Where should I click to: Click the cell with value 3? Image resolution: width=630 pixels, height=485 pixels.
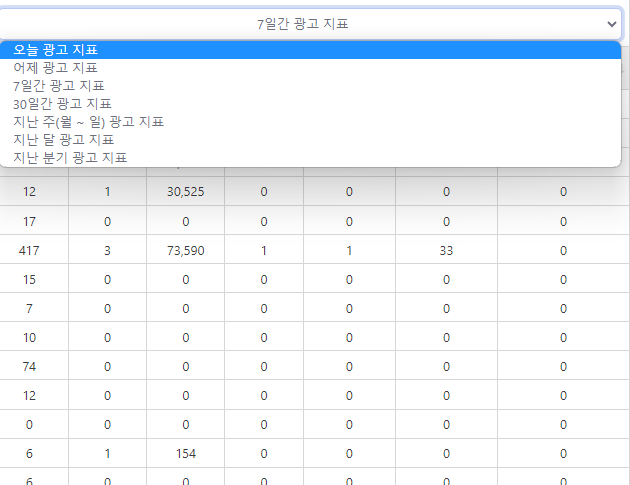[x=107, y=251]
